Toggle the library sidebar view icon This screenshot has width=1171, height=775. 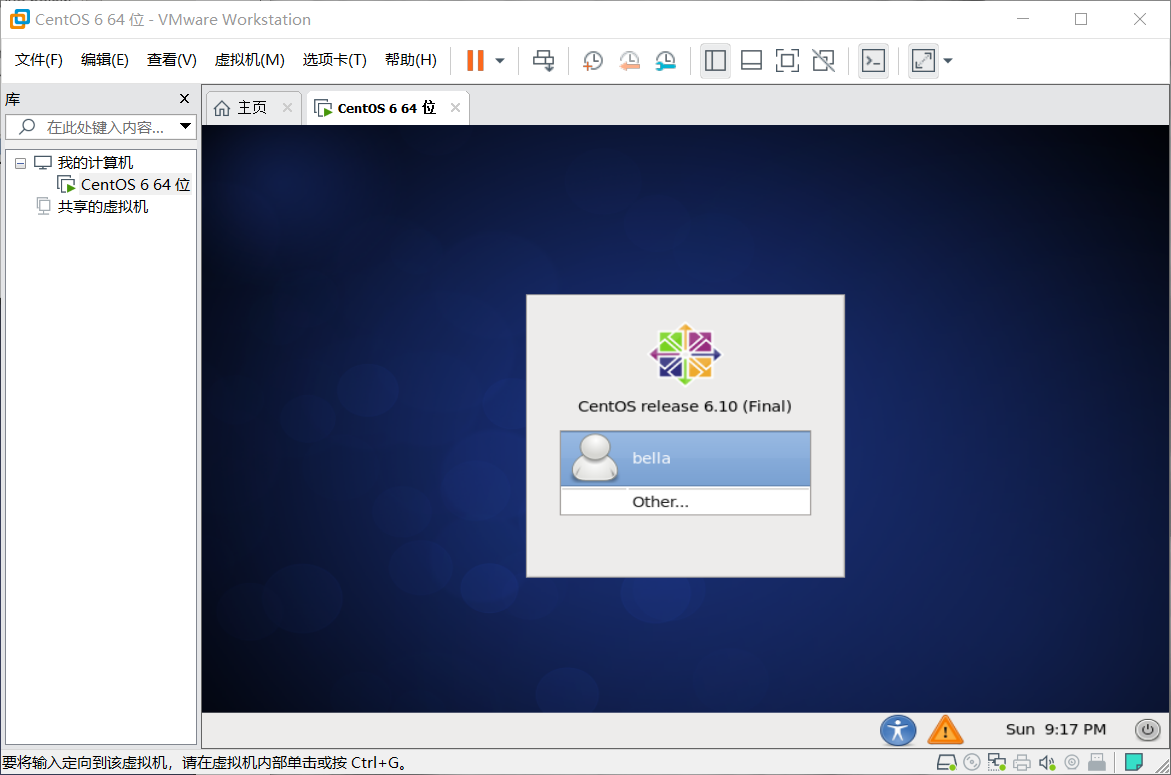coord(715,60)
